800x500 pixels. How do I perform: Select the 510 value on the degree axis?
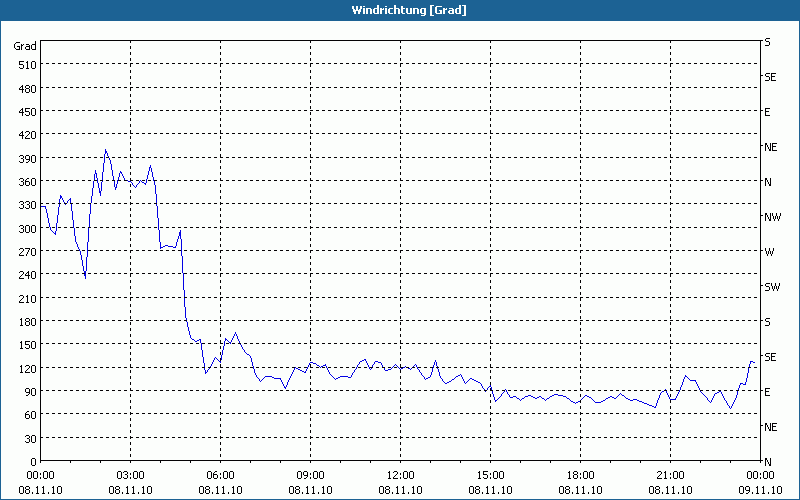[x=28, y=65]
